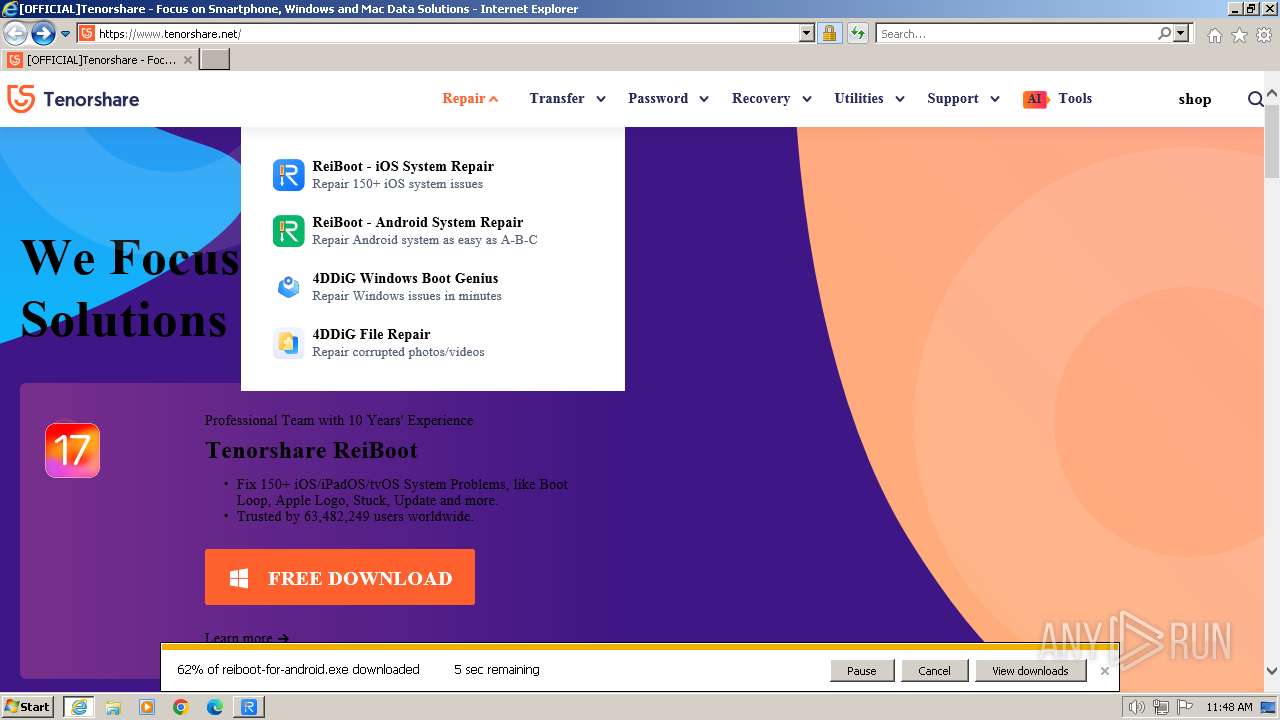Viewport: 1280px width, 720px height.
Task: Open the browser Home icon
Action: click(x=1214, y=35)
